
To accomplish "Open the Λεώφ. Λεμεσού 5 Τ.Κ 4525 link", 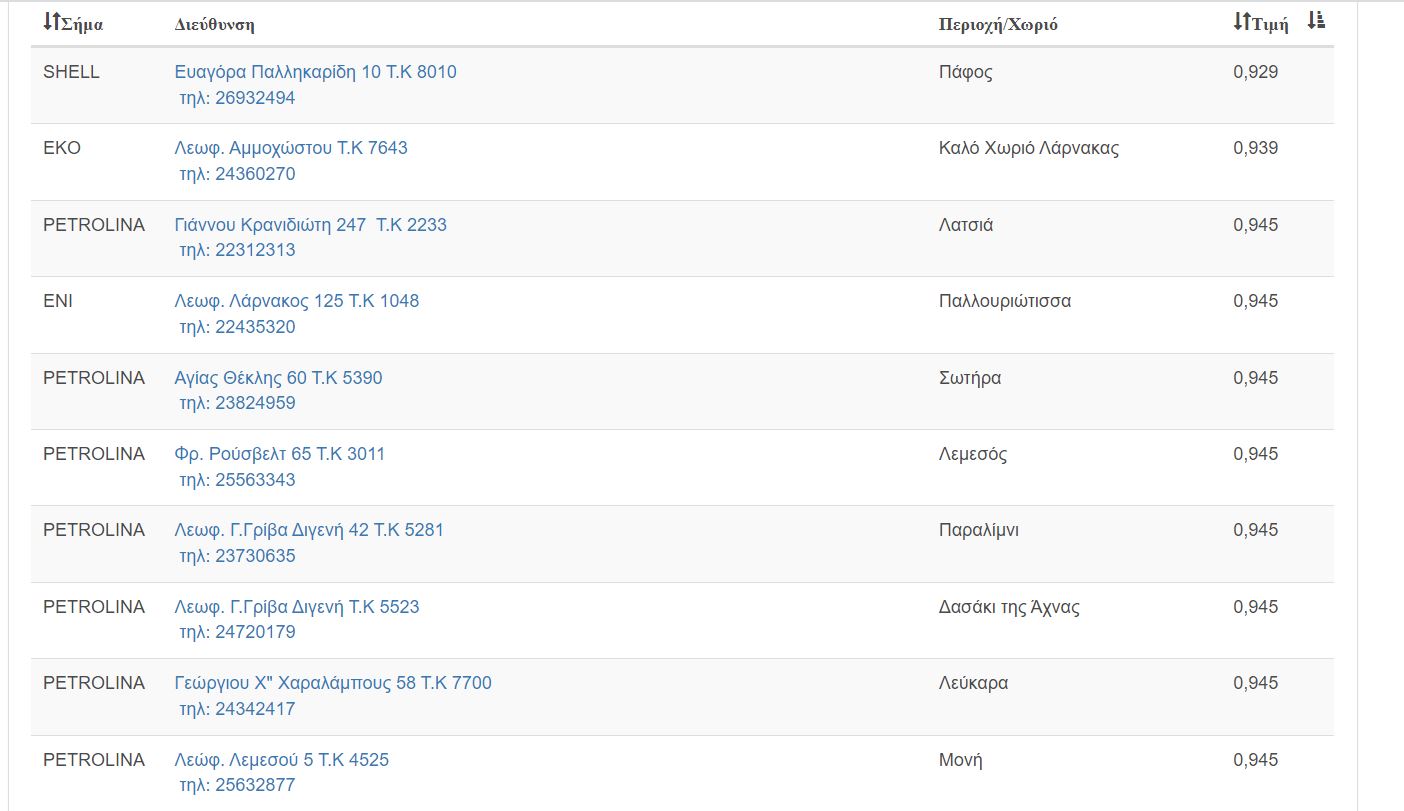I will [282, 760].
